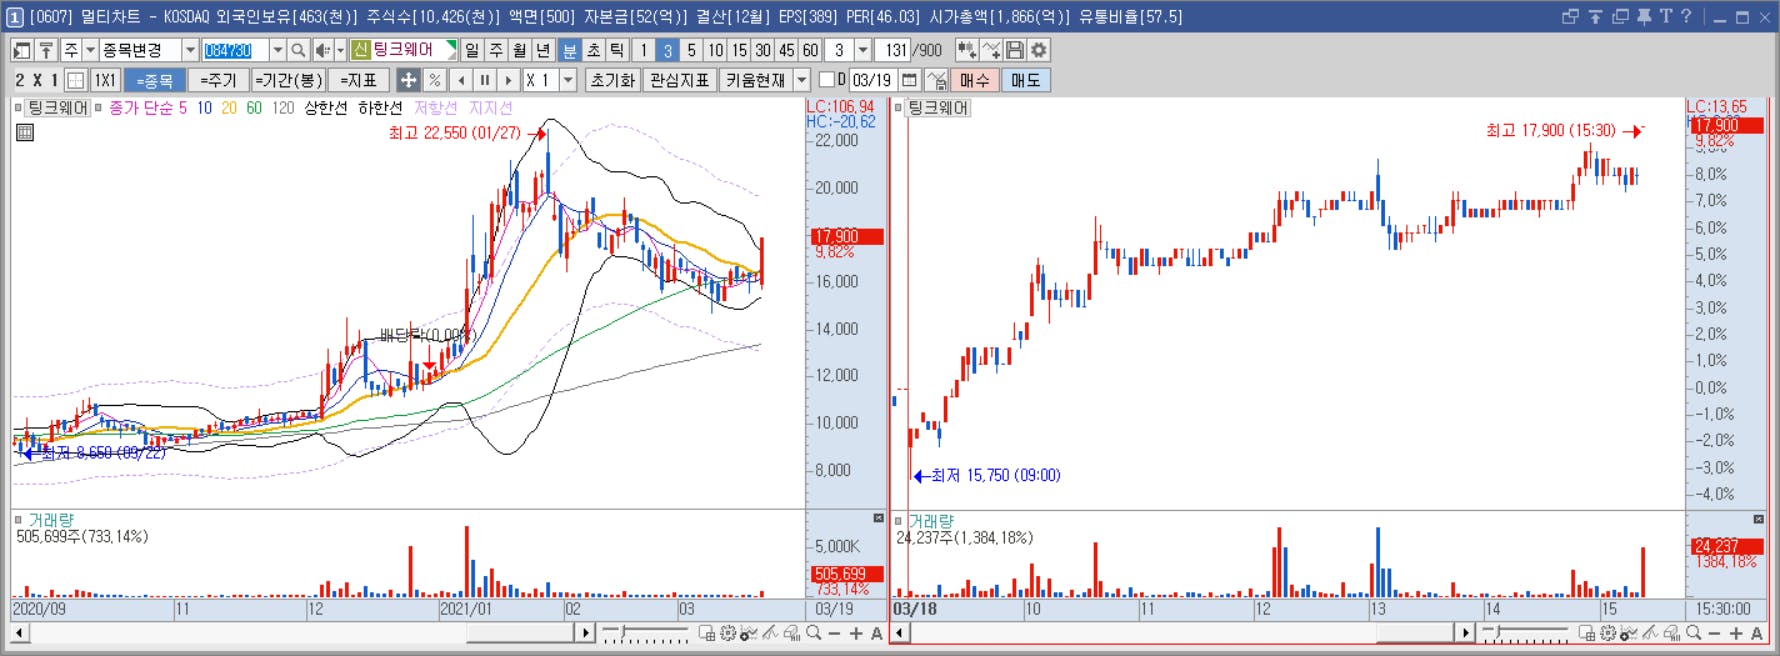Click the cascade windows icon in title bar
This screenshot has height=656, width=1780.
[x=1570, y=16]
